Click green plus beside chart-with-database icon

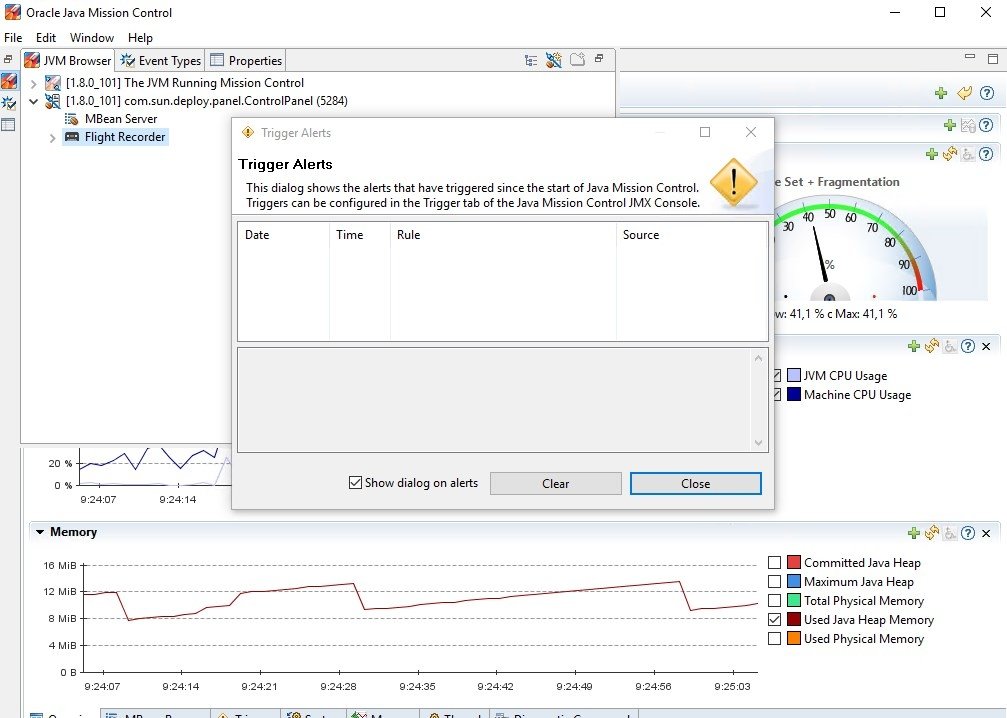click(x=950, y=125)
